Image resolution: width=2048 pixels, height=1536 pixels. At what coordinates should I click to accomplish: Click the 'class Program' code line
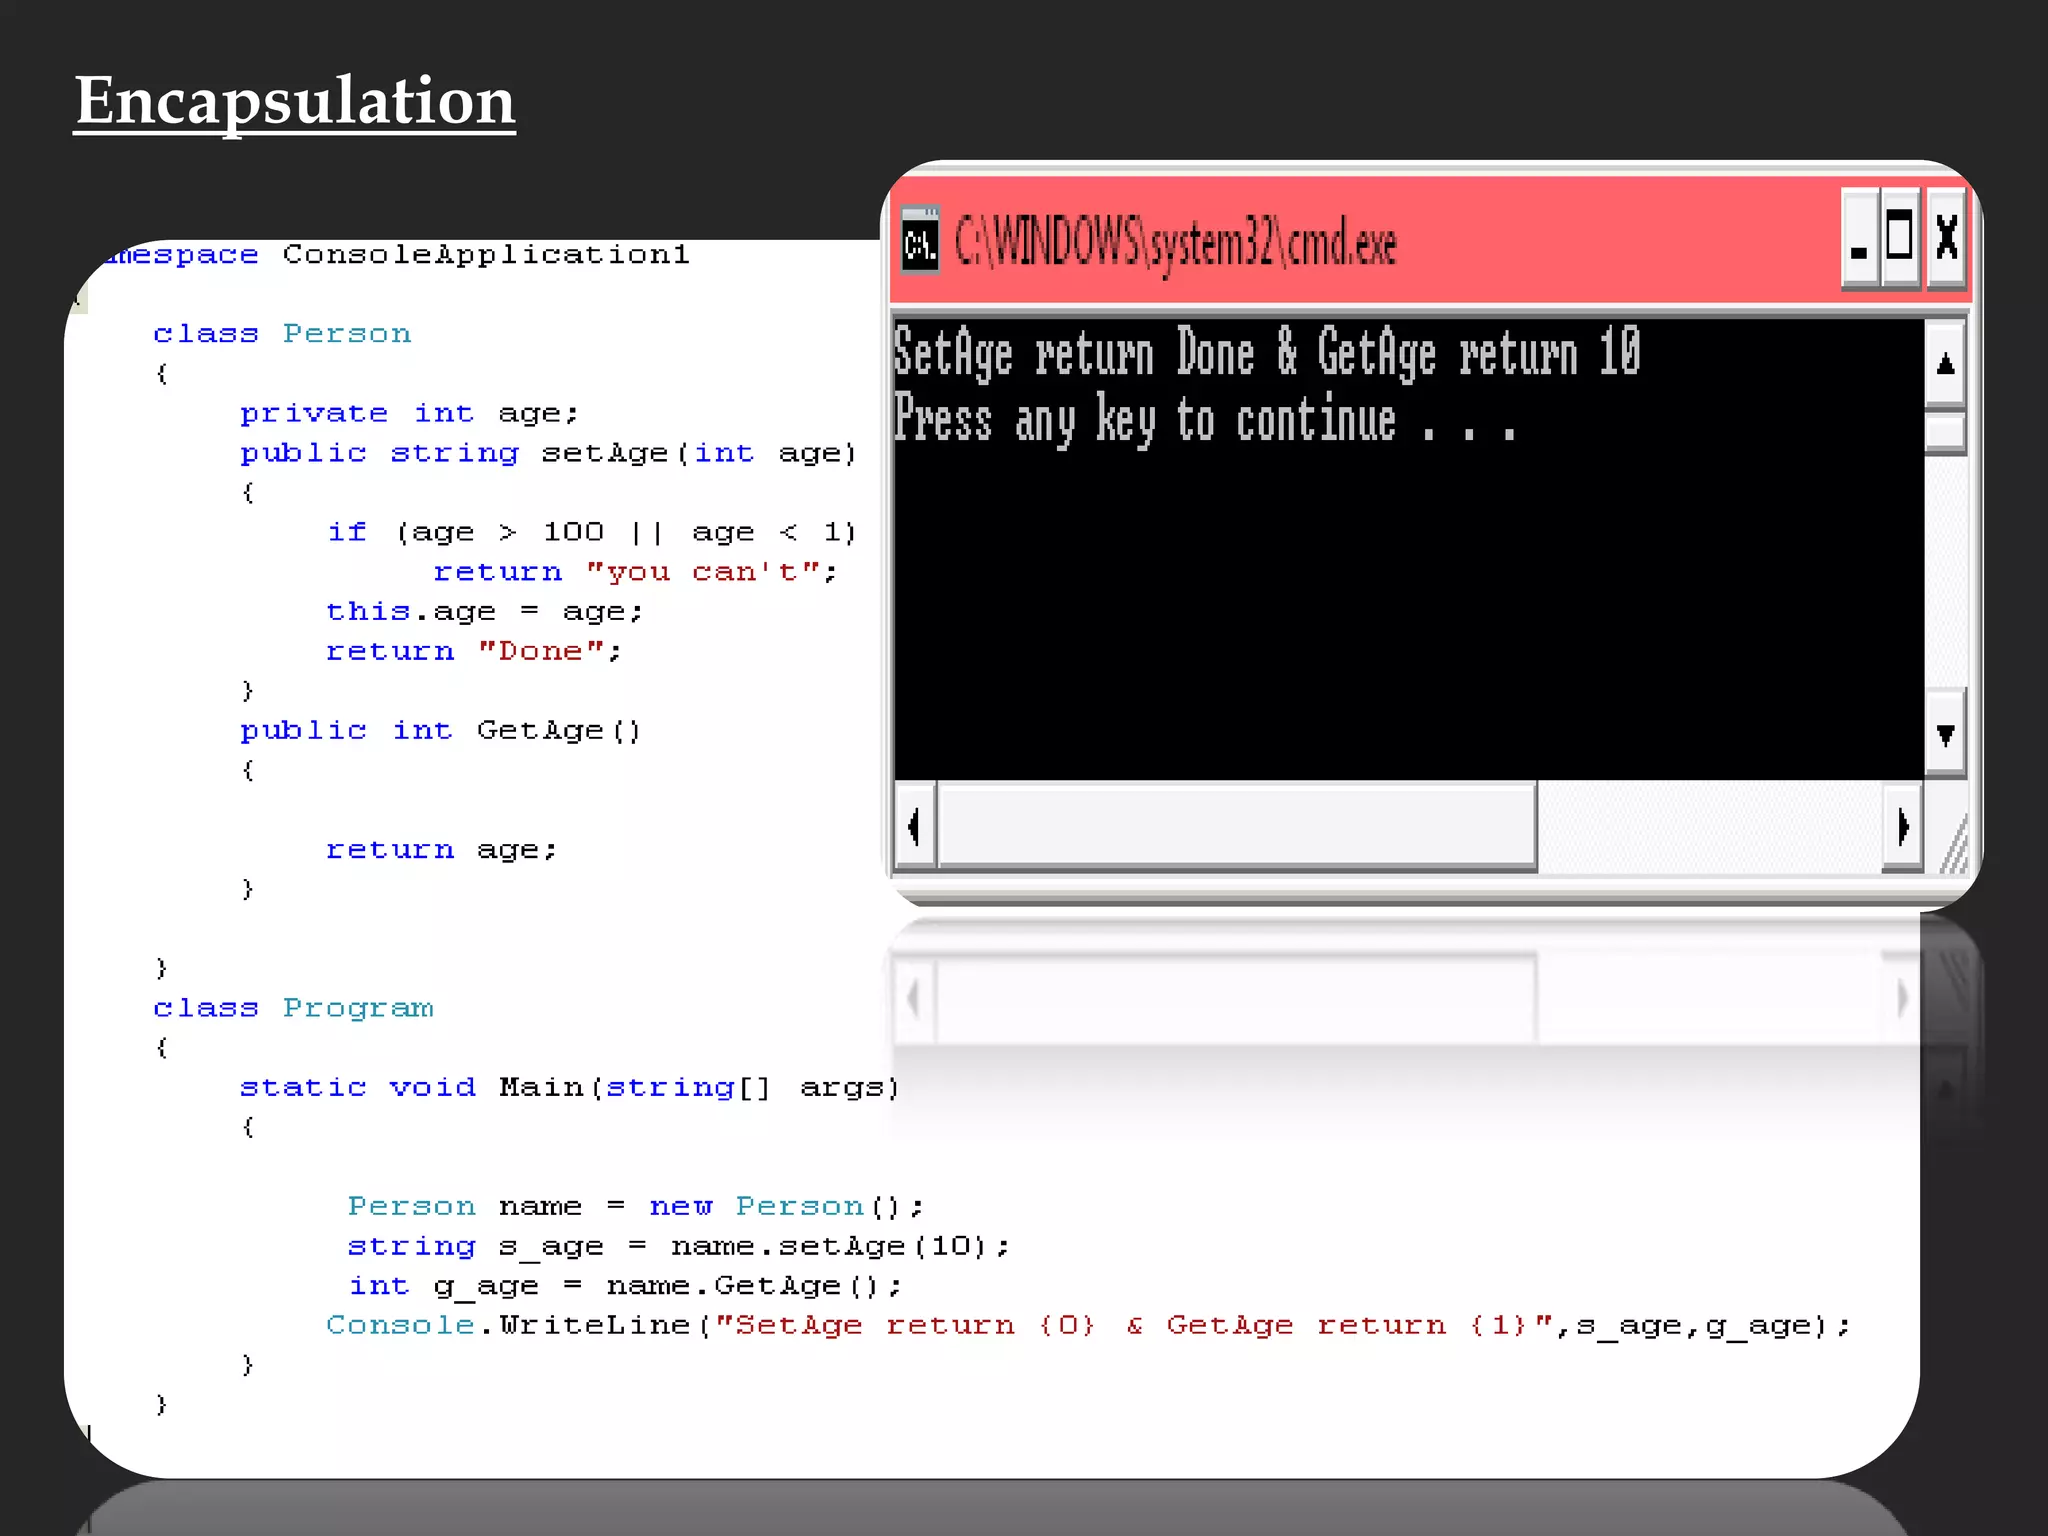293,1008
